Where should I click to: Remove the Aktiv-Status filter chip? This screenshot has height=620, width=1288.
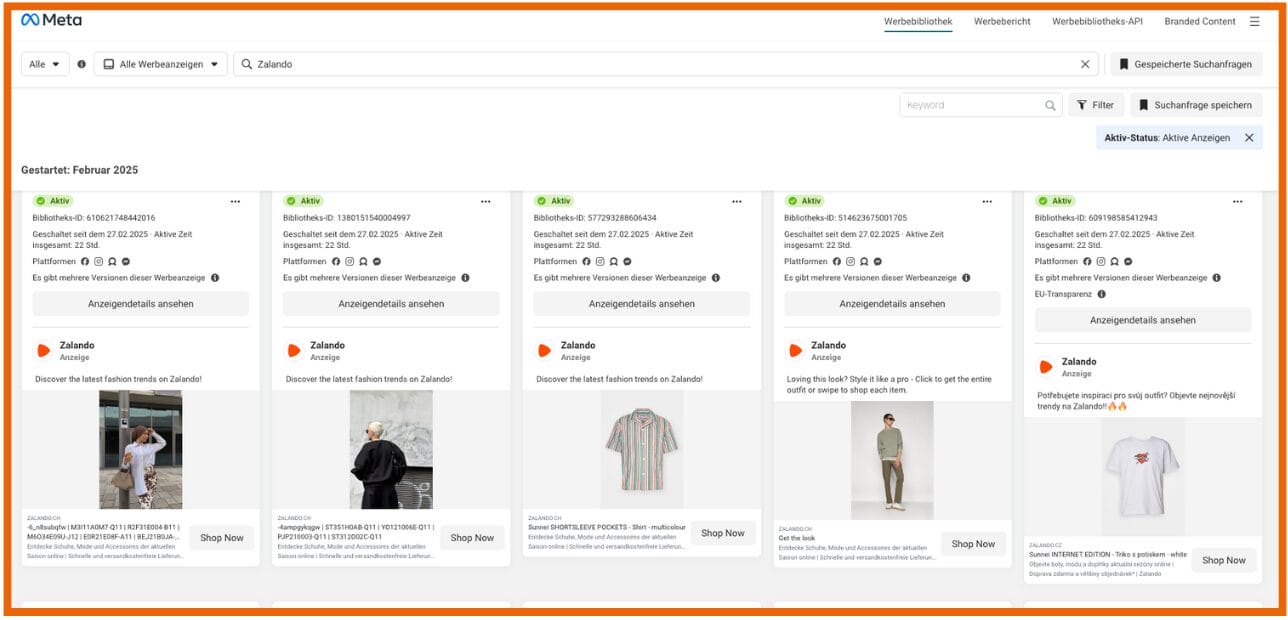(1249, 138)
